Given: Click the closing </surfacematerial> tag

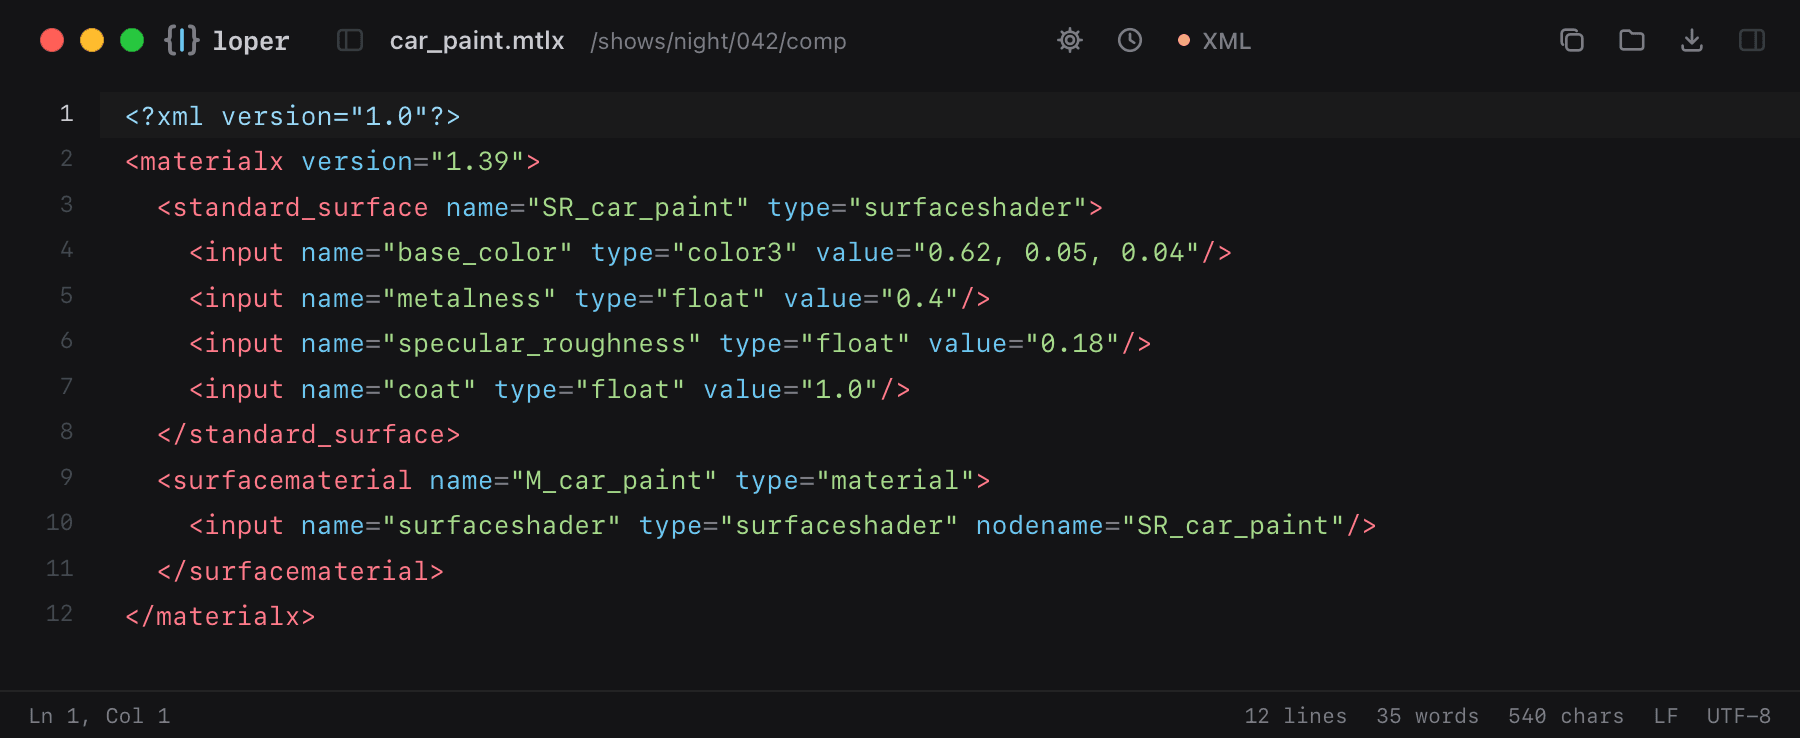Looking at the screenshot, I should tap(301, 571).
